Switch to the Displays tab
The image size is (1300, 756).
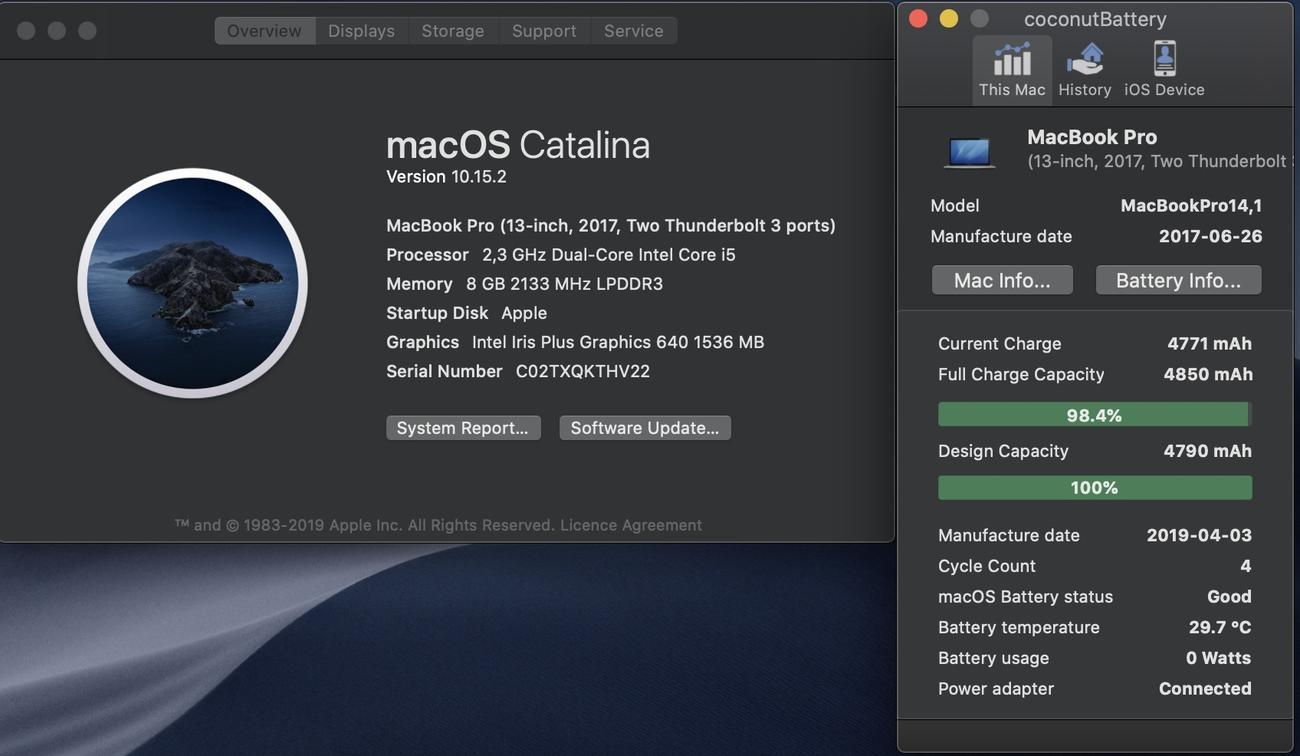361,31
